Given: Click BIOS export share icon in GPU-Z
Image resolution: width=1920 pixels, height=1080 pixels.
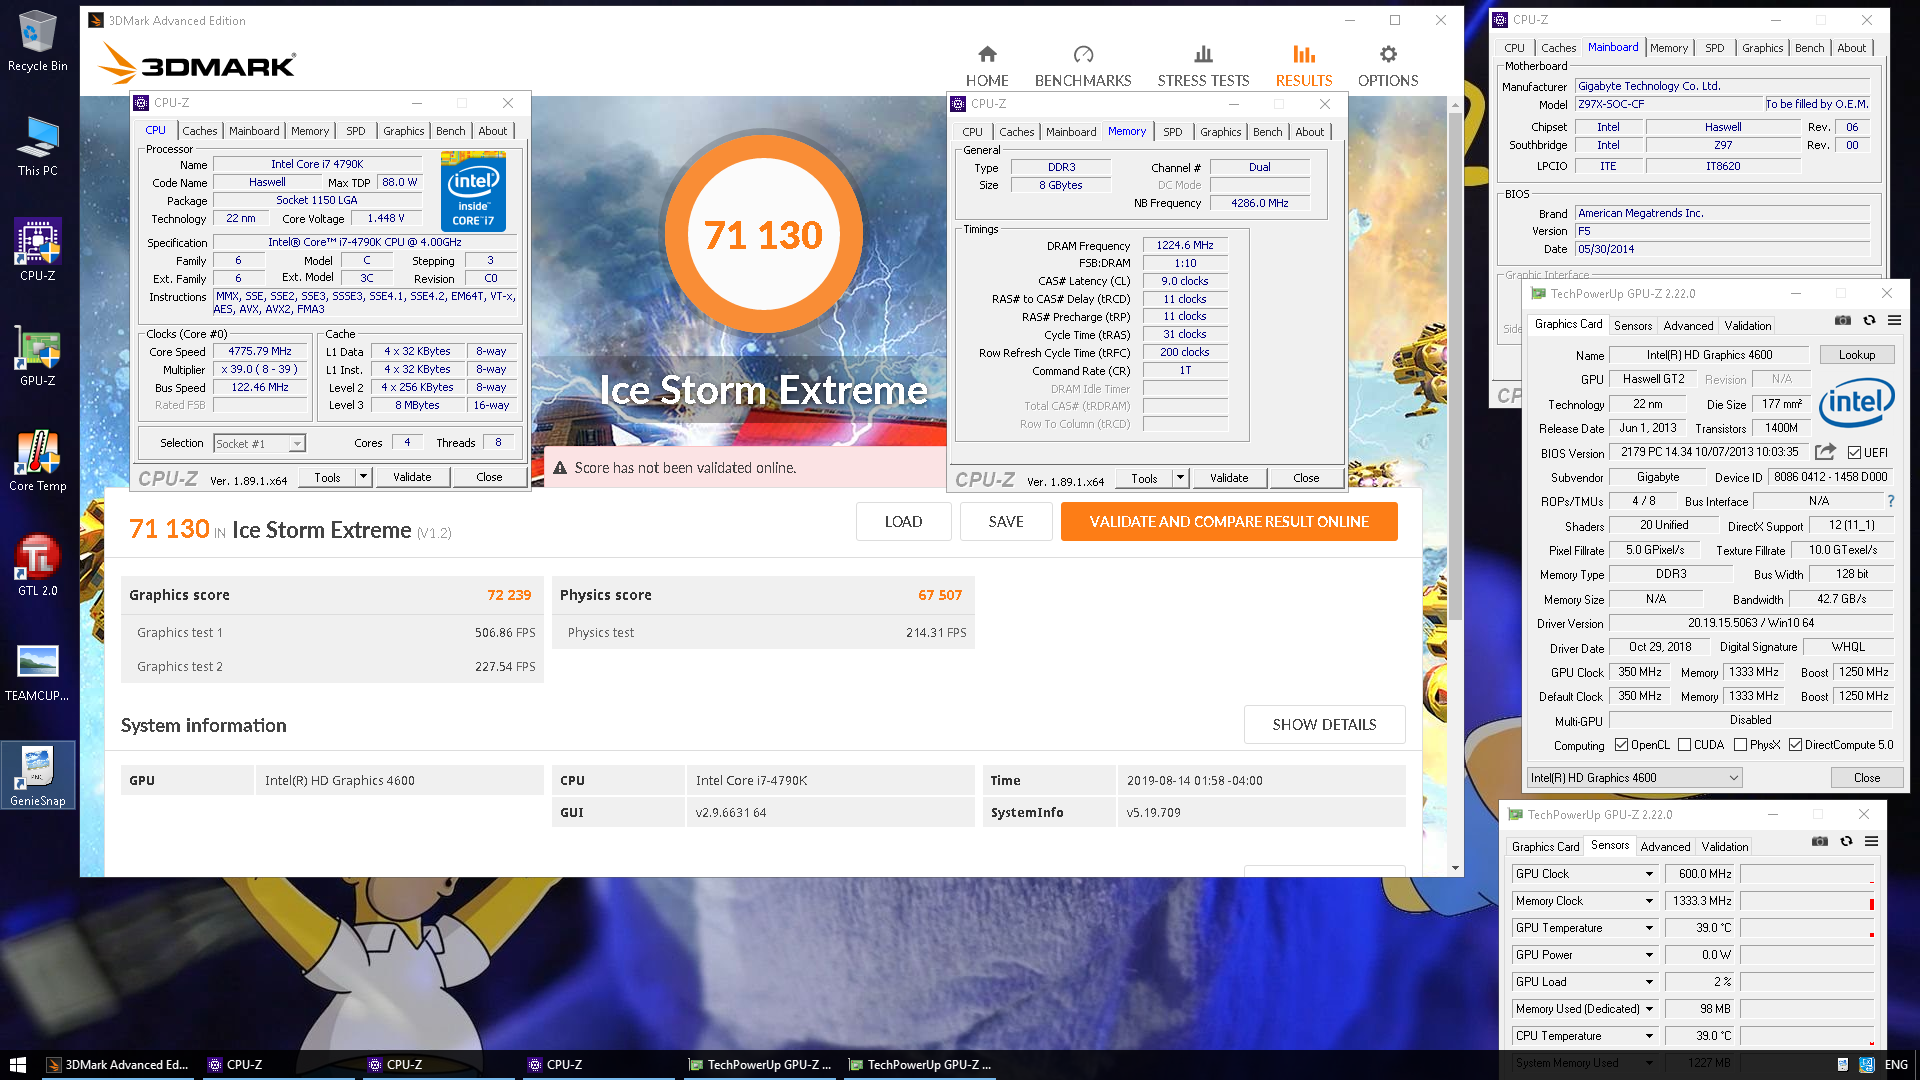Looking at the screenshot, I should coord(1825,452).
